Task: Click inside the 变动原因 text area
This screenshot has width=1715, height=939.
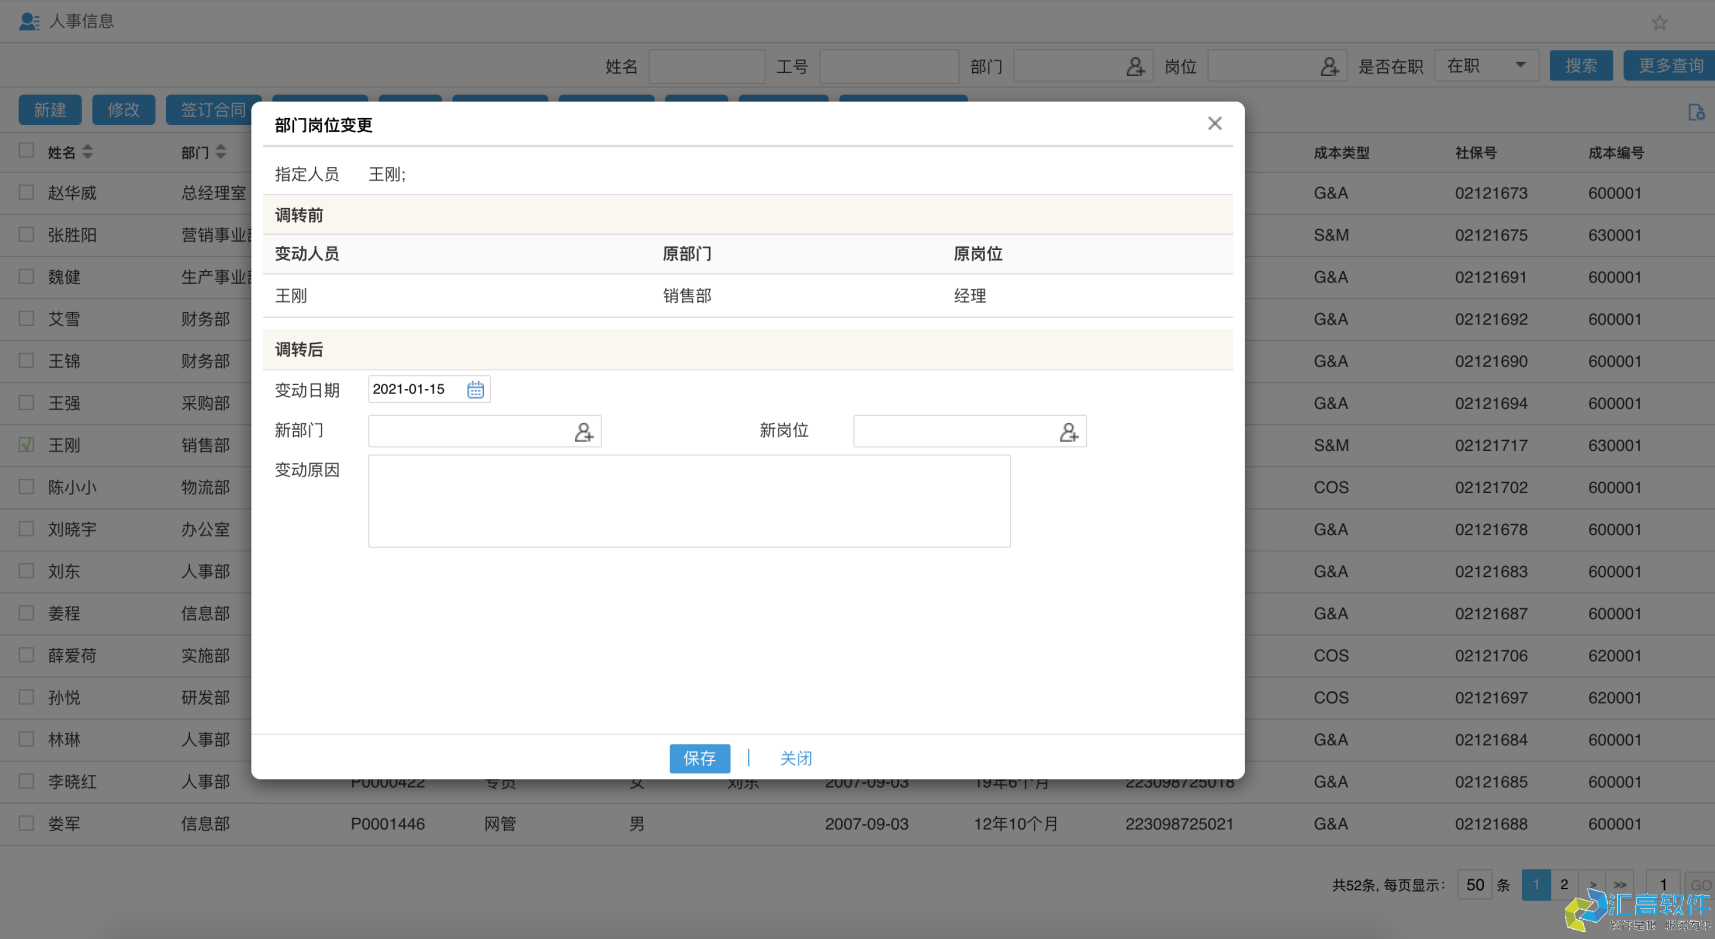Action: [689, 500]
